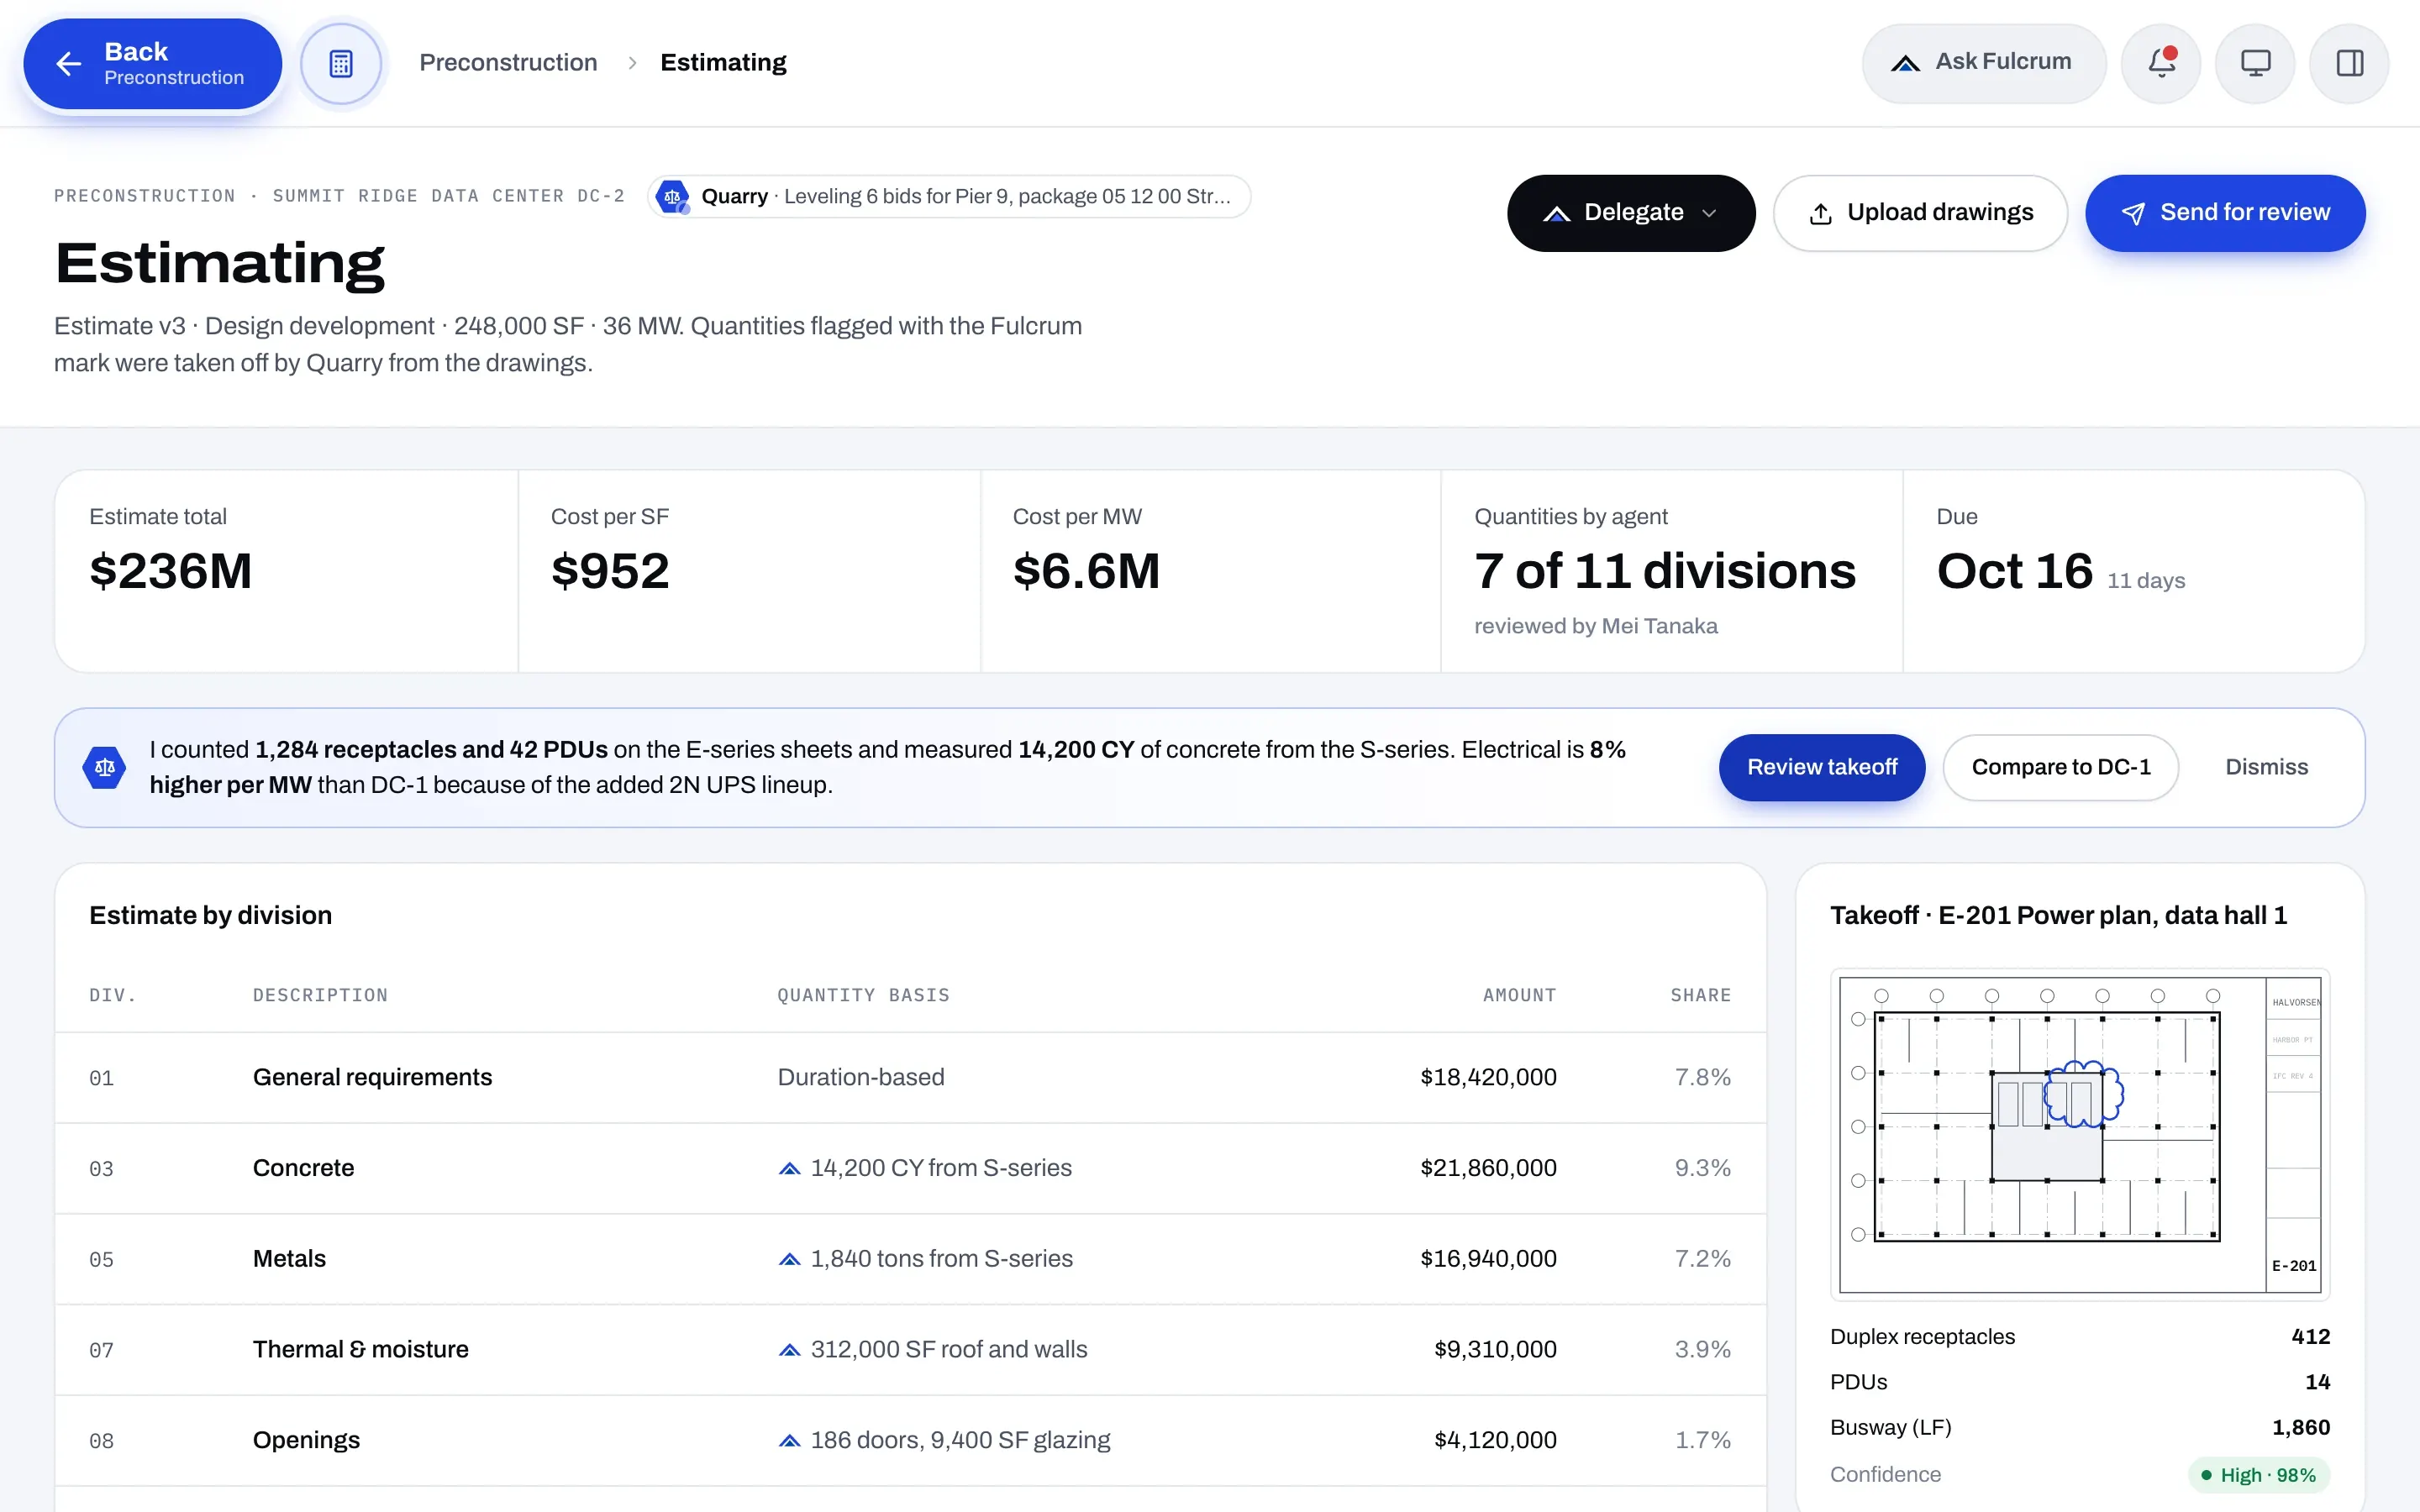Click Upload drawings button
This screenshot has width=2420, height=1512.
[1920, 213]
